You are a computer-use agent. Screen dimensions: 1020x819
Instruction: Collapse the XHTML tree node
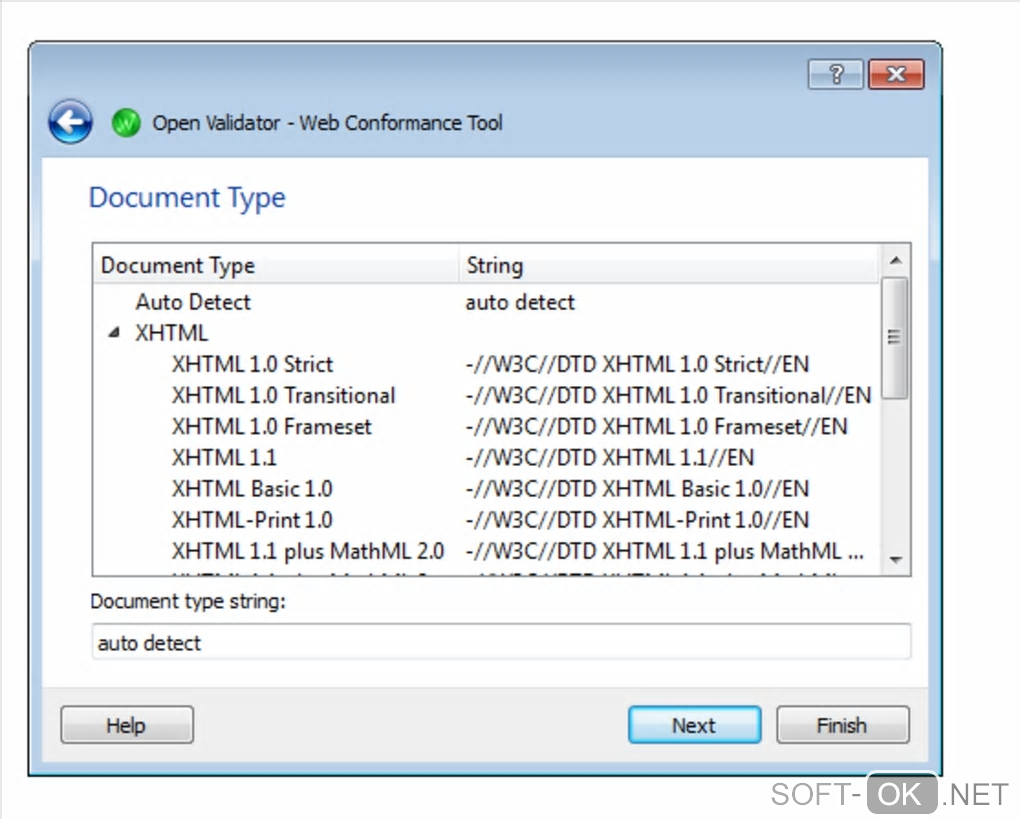(114, 334)
